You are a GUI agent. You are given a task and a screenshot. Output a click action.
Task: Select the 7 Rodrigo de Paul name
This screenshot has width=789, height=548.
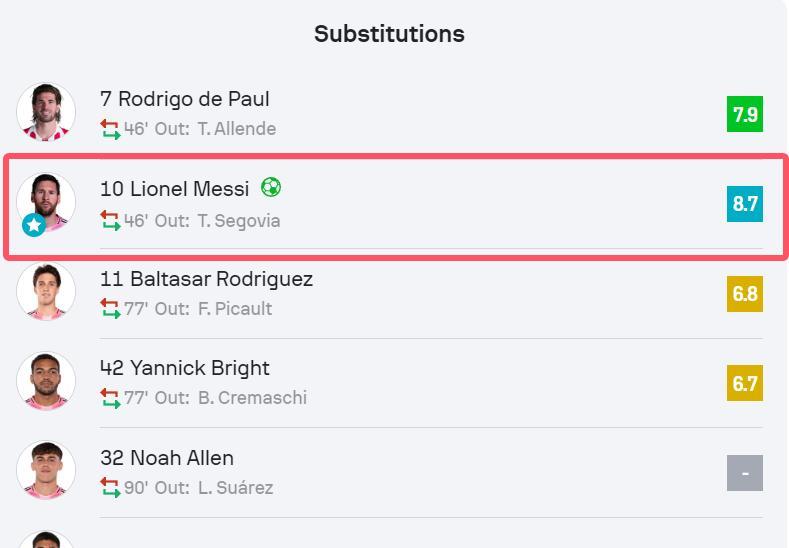click(x=185, y=99)
